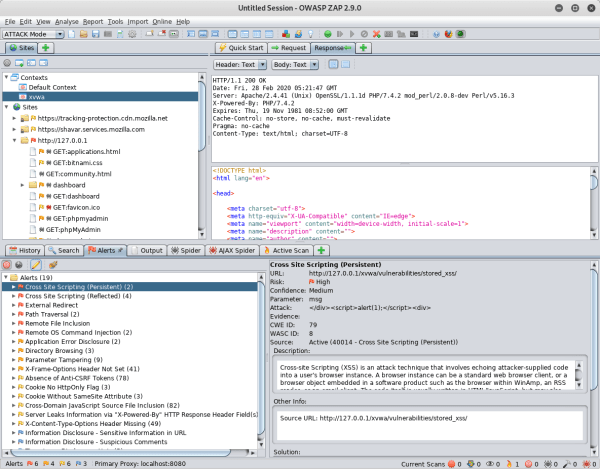Click the Show tab names and icons toggle icon

pos(174,34)
